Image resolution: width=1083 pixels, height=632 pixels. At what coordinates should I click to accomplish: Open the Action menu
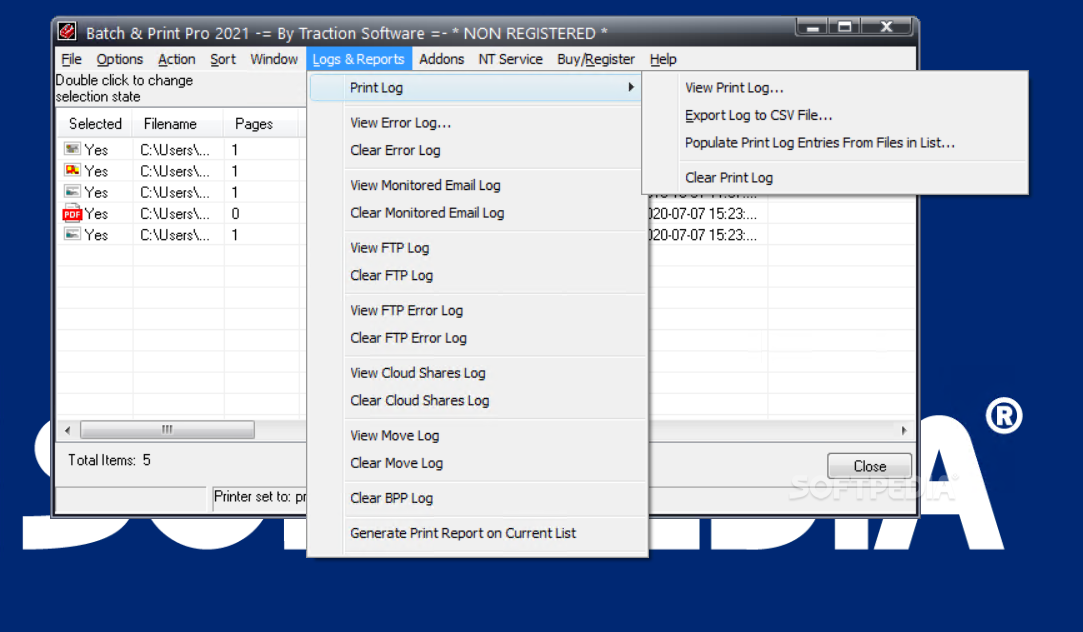pos(177,59)
